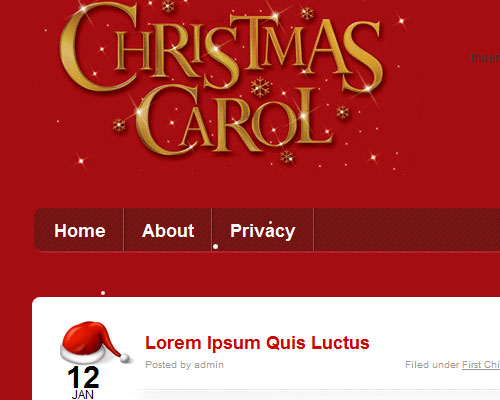Click the gold snowflake right of Carol's L
The image size is (500, 400).
click(x=343, y=112)
